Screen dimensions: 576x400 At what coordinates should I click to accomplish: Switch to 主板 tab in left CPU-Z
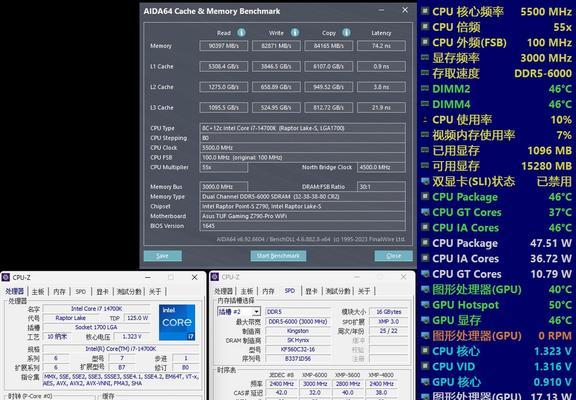click(38, 292)
